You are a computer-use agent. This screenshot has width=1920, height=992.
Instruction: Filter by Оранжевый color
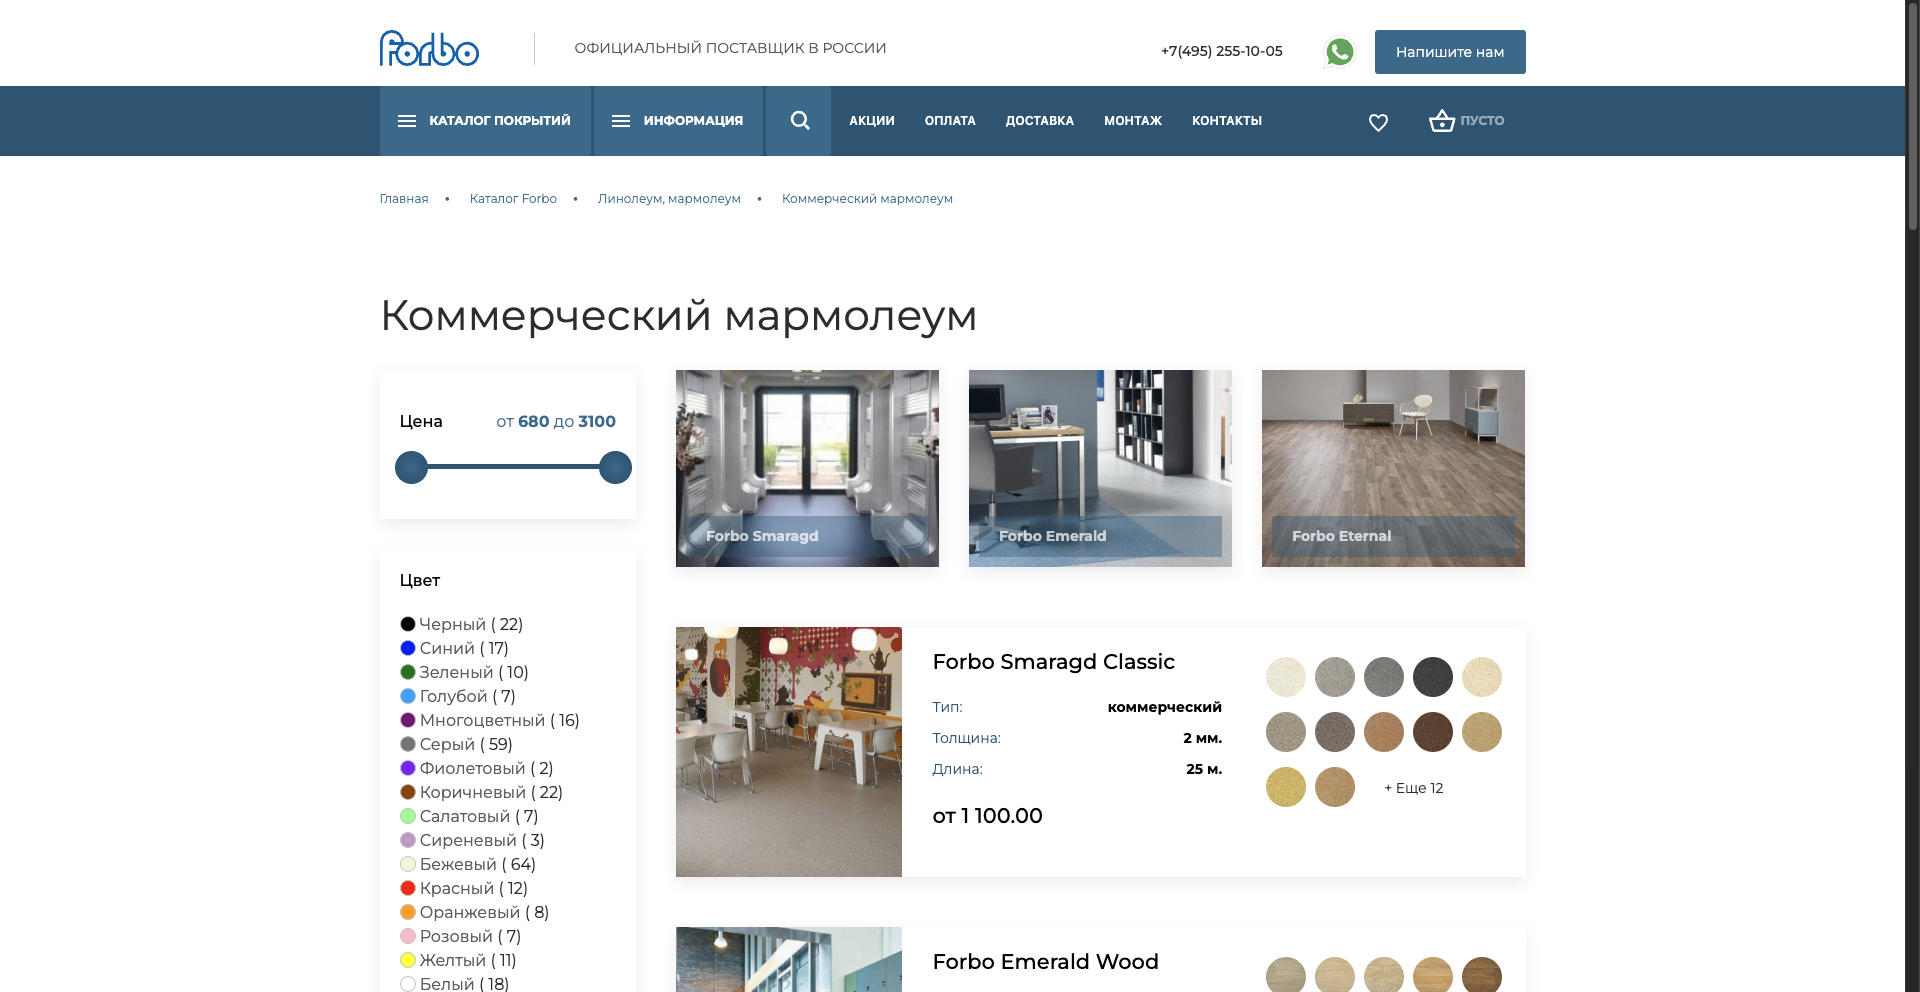474,912
